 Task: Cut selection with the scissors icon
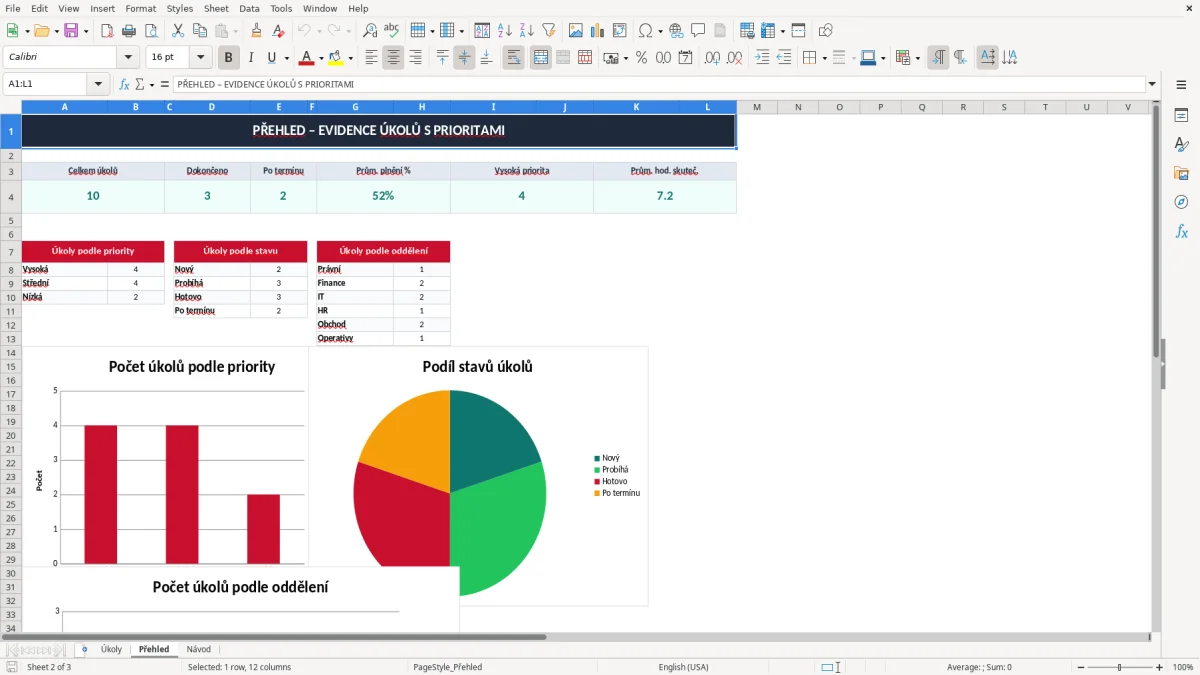(178, 31)
